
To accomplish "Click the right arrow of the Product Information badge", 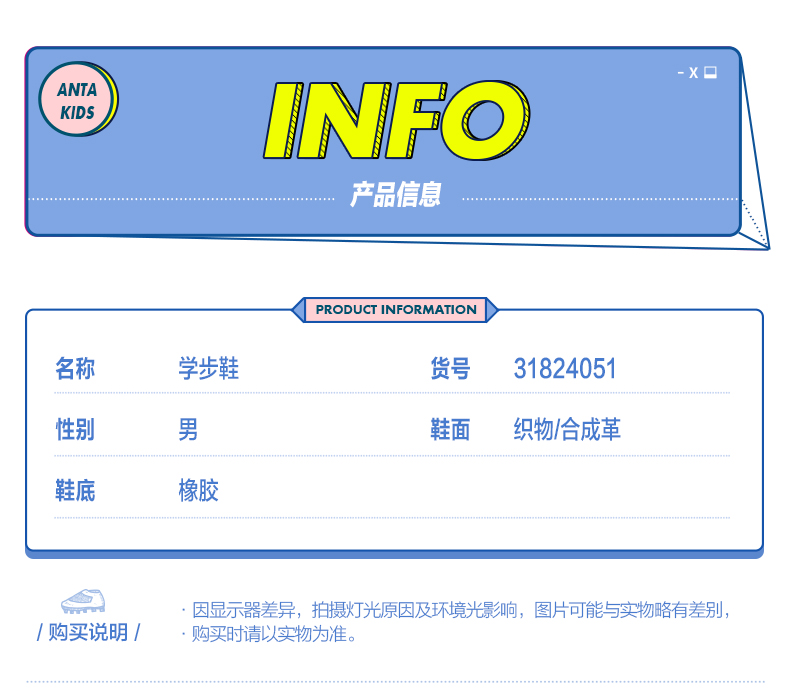I will pos(491,310).
